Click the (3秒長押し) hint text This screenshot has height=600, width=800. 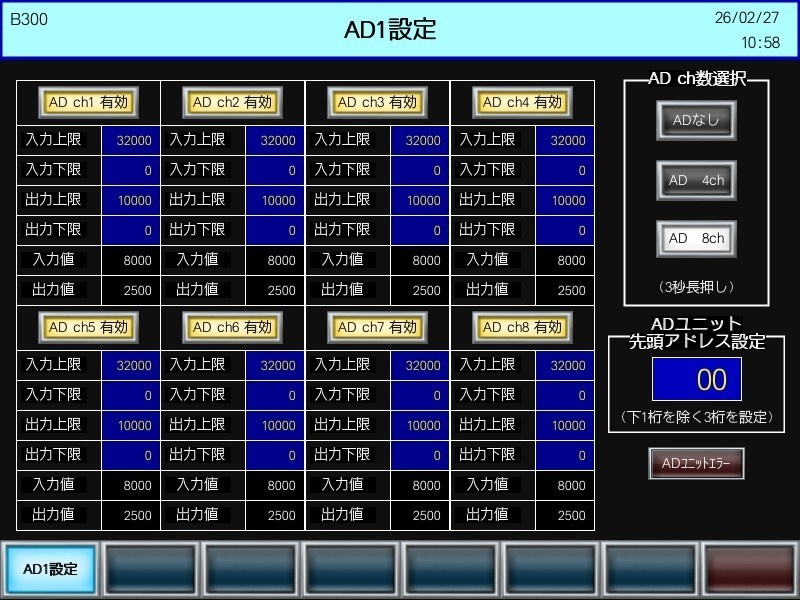click(x=696, y=287)
